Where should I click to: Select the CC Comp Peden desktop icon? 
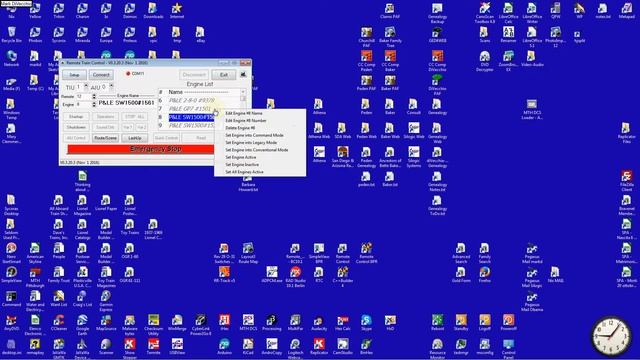366,61
